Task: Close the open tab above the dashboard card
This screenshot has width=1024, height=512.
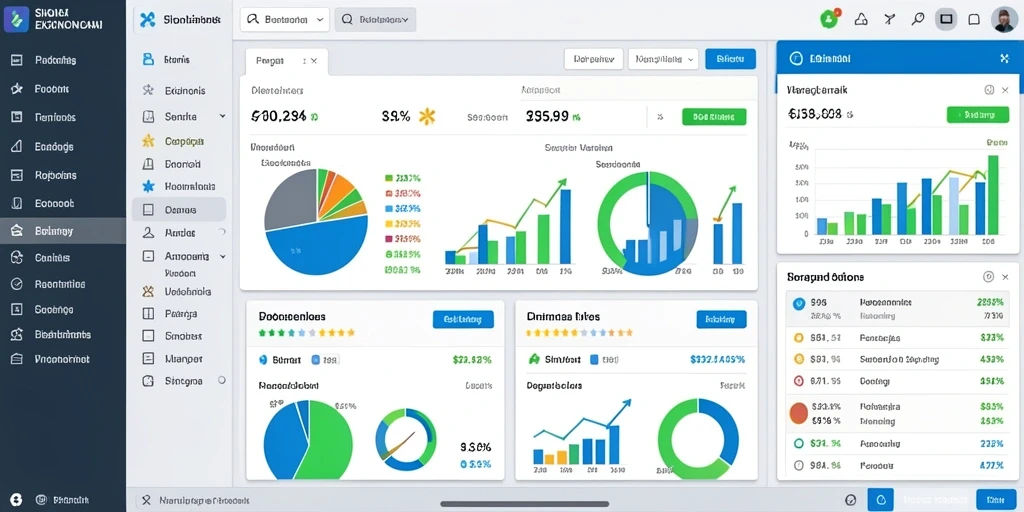Action: pos(313,61)
